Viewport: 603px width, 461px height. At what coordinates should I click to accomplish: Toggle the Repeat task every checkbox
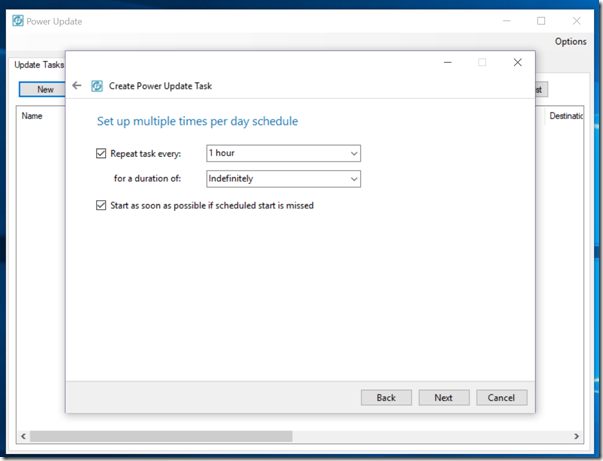(101, 153)
